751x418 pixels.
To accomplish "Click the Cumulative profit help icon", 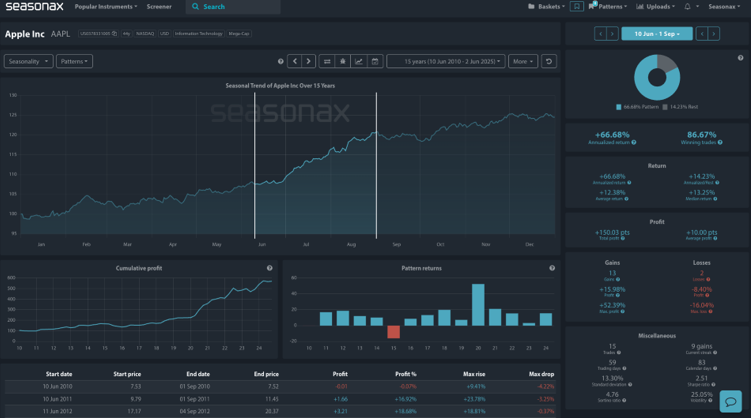I will [x=270, y=268].
